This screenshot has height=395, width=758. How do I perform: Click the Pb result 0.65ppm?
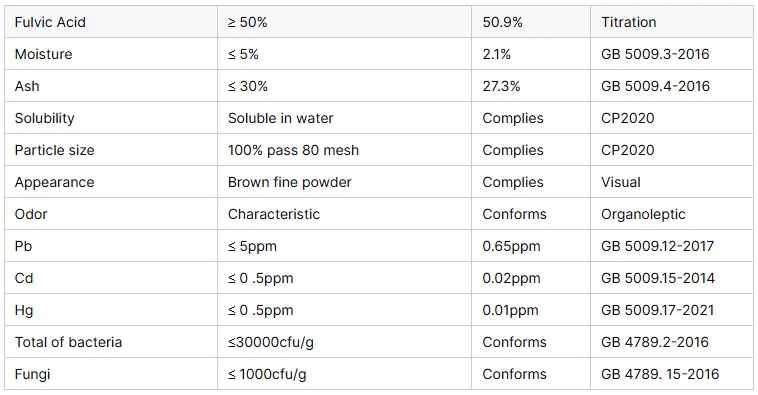point(511,246)
